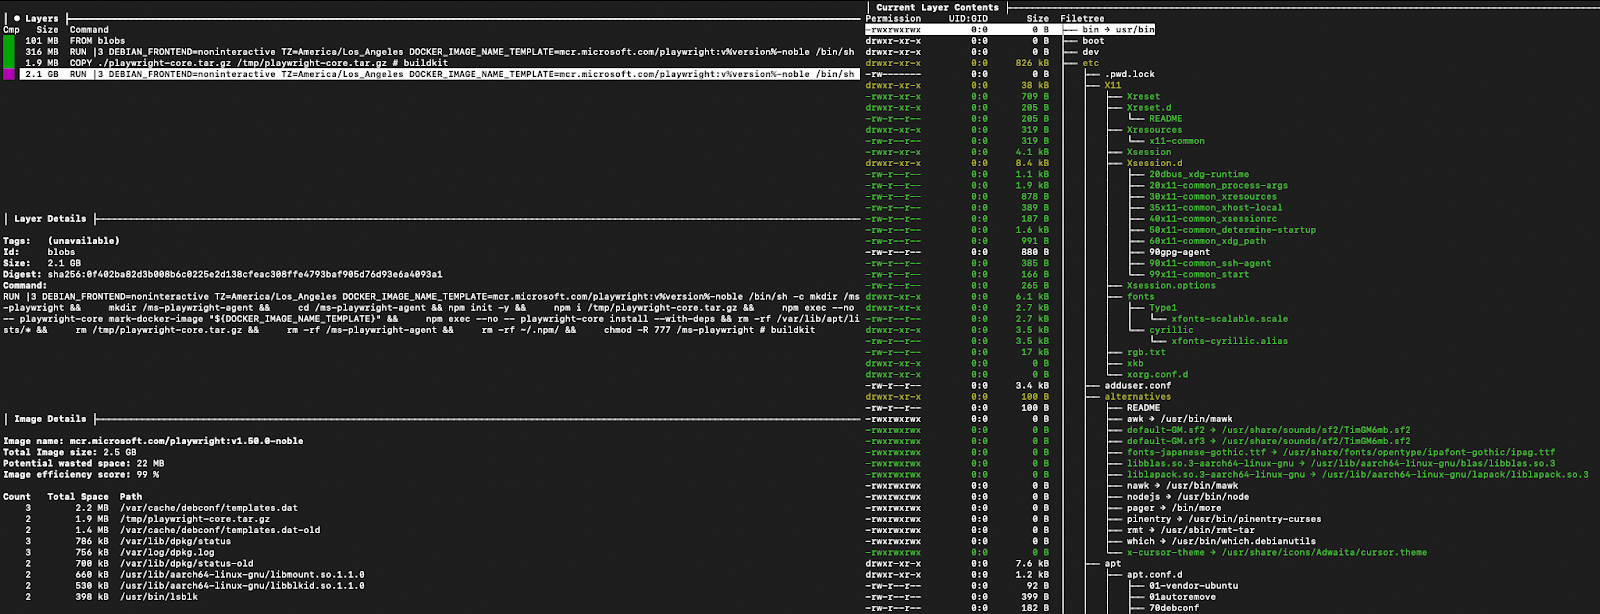This screenshot has width=1600, height=614.
Task: Click the Image name mcr.microsoft.com/playwright value
Action: tap(186, 441)
